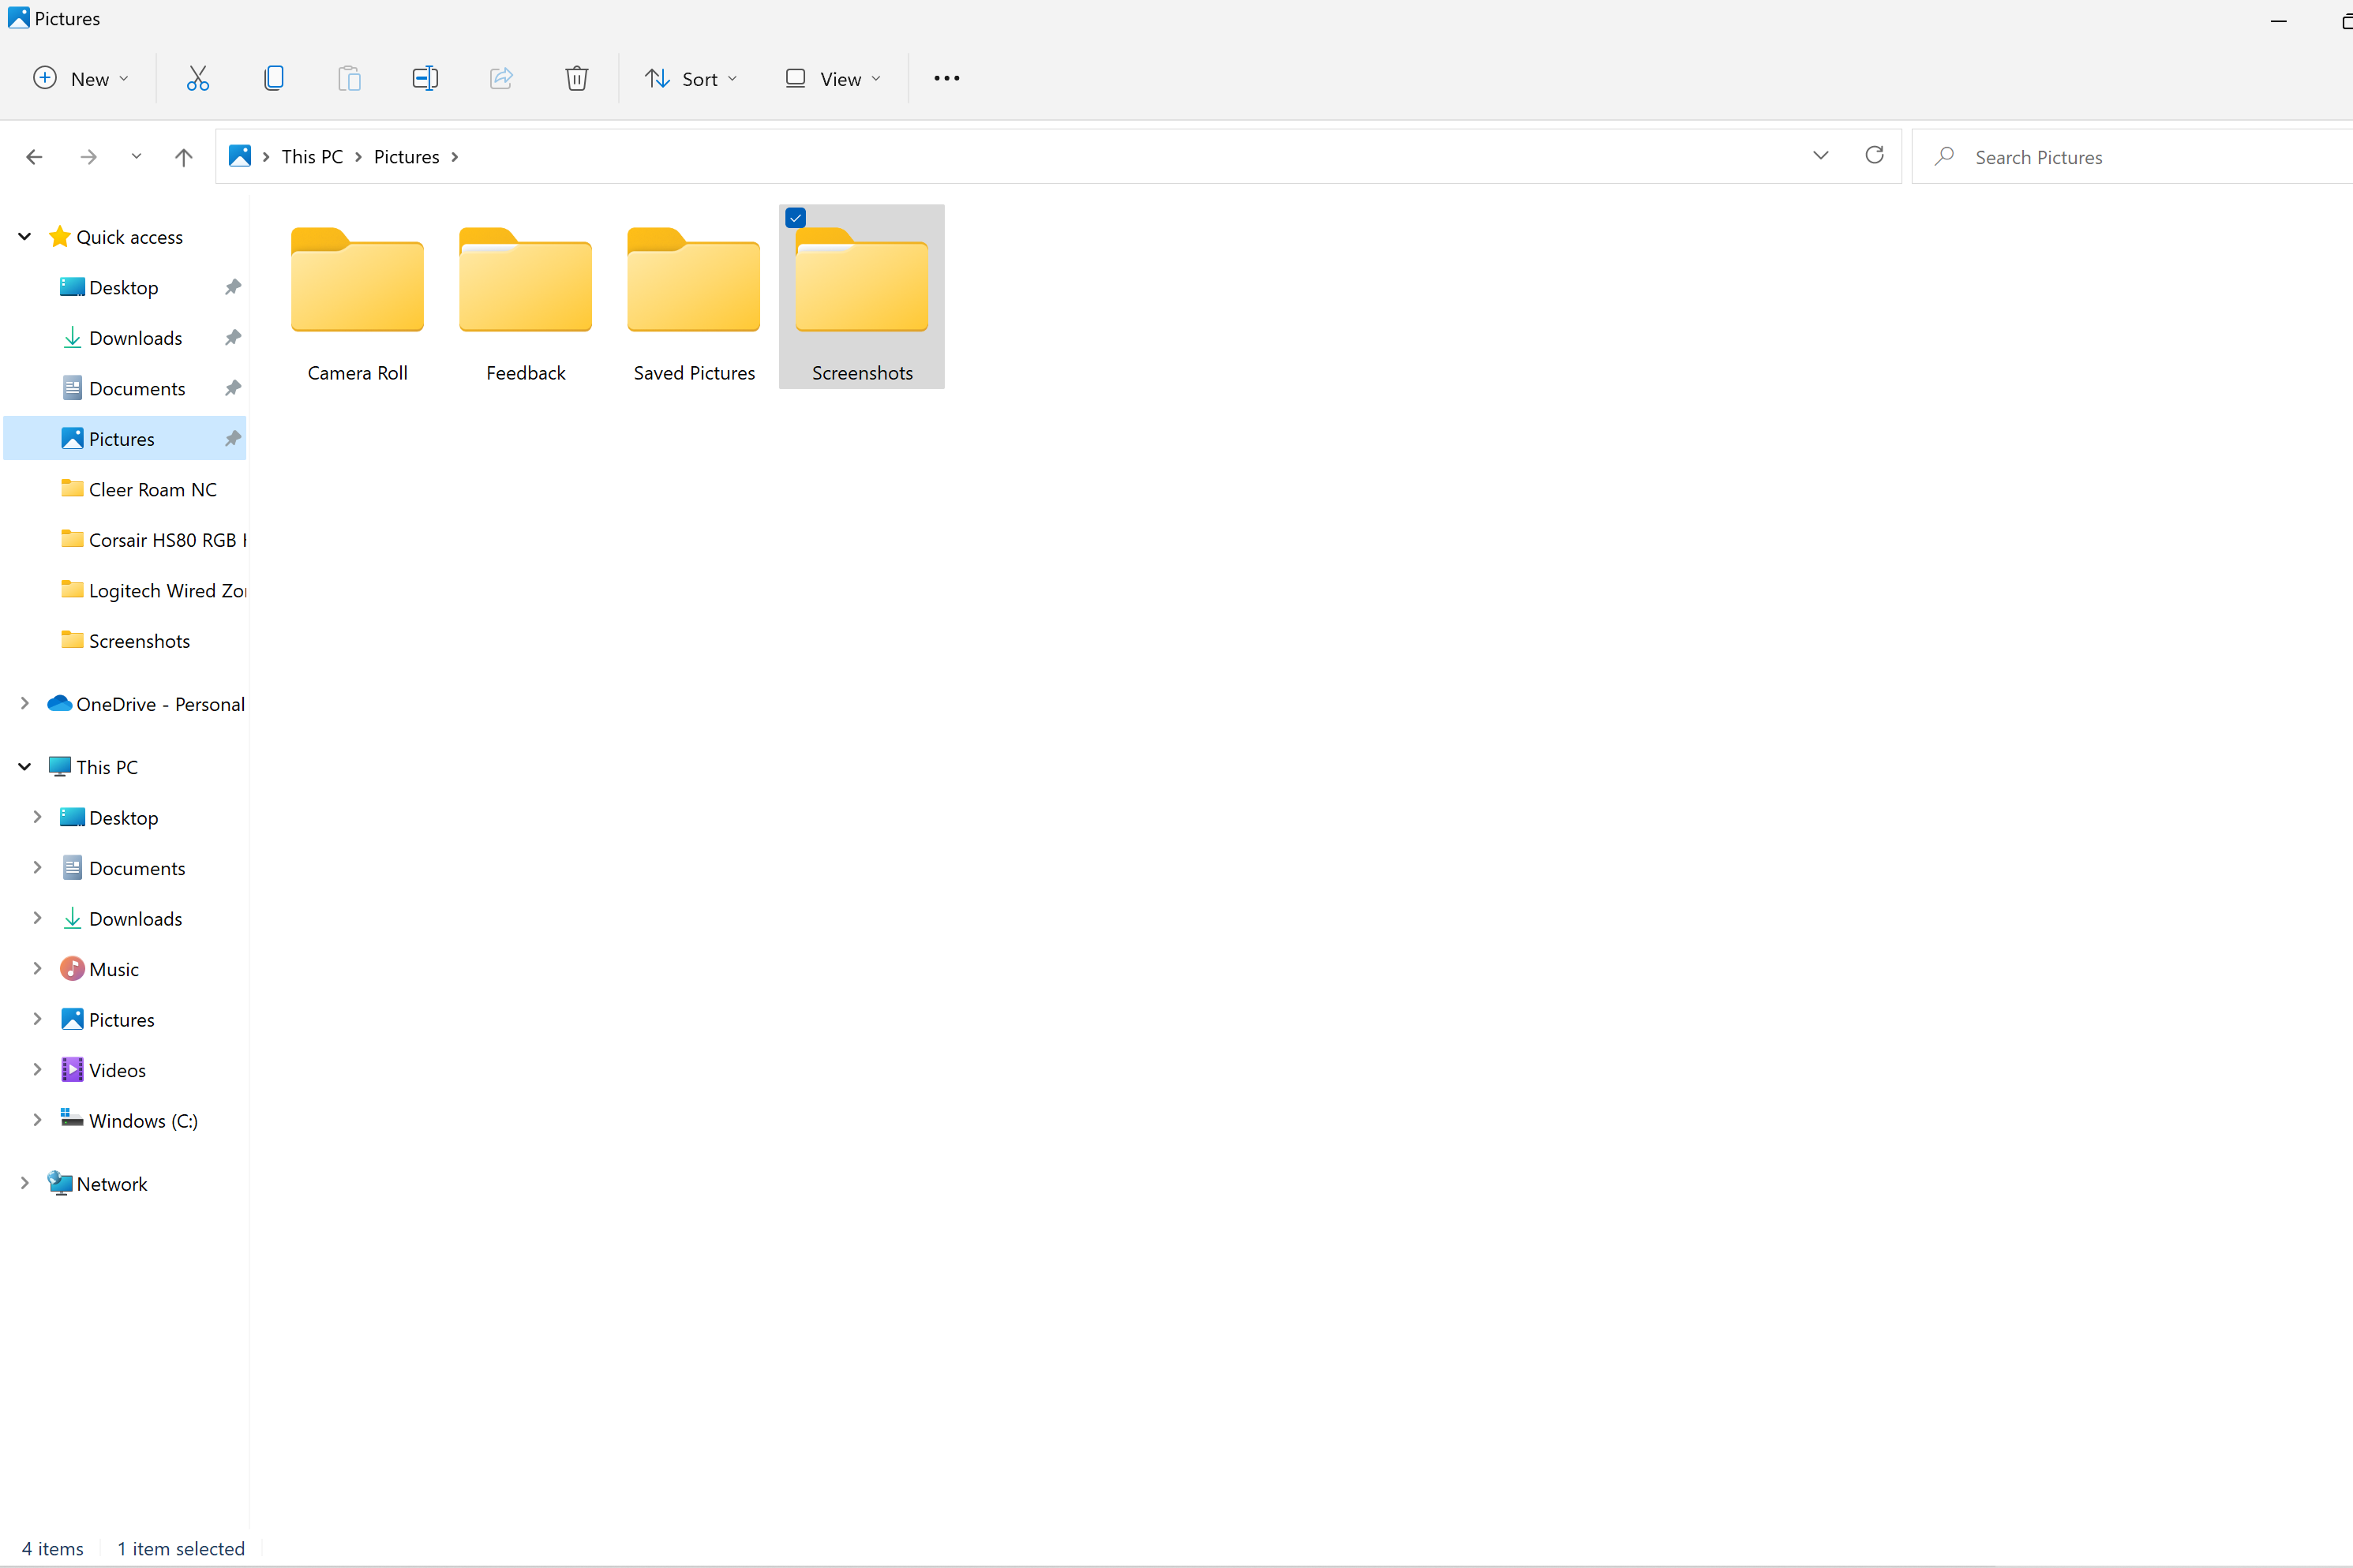The height and width of the screenshot is (1568, 2353).
Task: Open address bar history dropdown
Action: [1821, 155]
